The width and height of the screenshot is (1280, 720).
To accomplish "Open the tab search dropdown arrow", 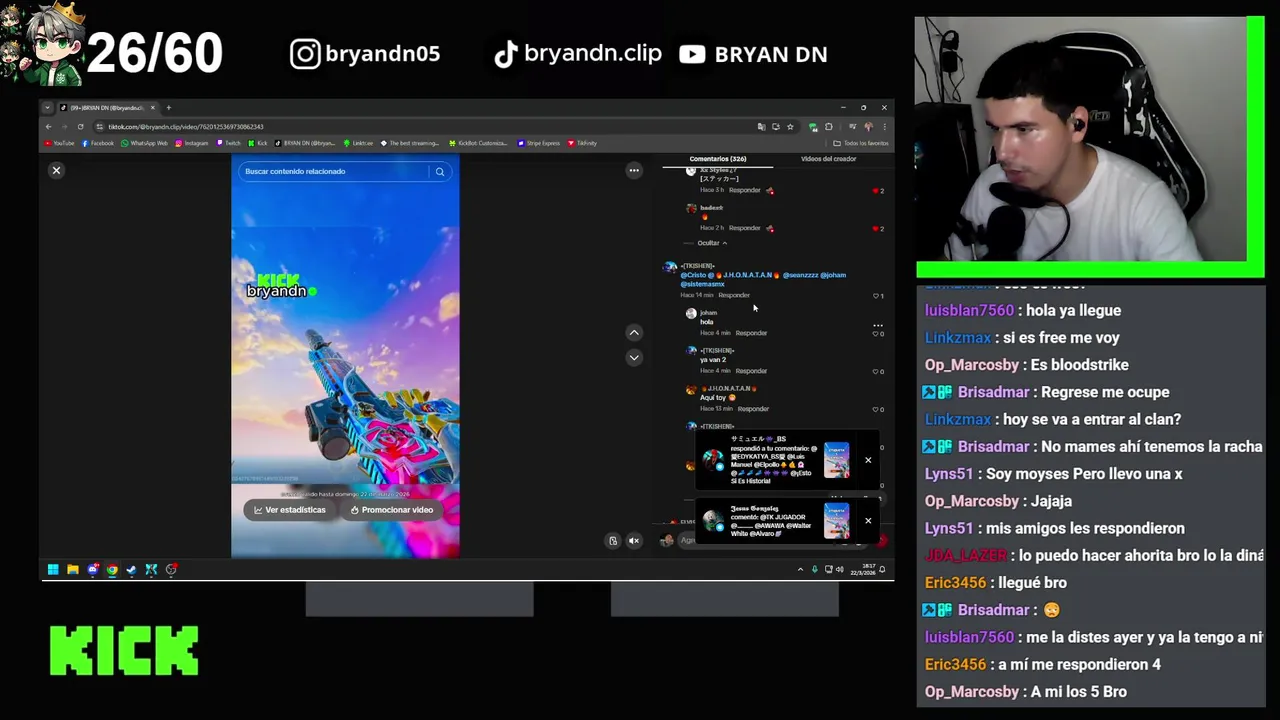I will coord(47,107).
